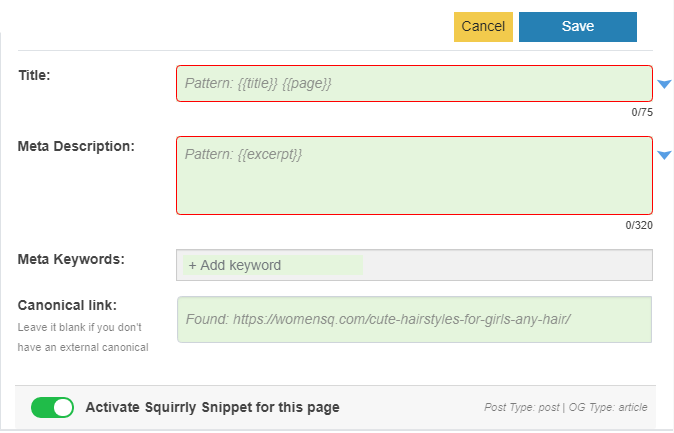Screen dimensions: 674x433
Task: Click the 'Title:' field label
Action: 34,75
